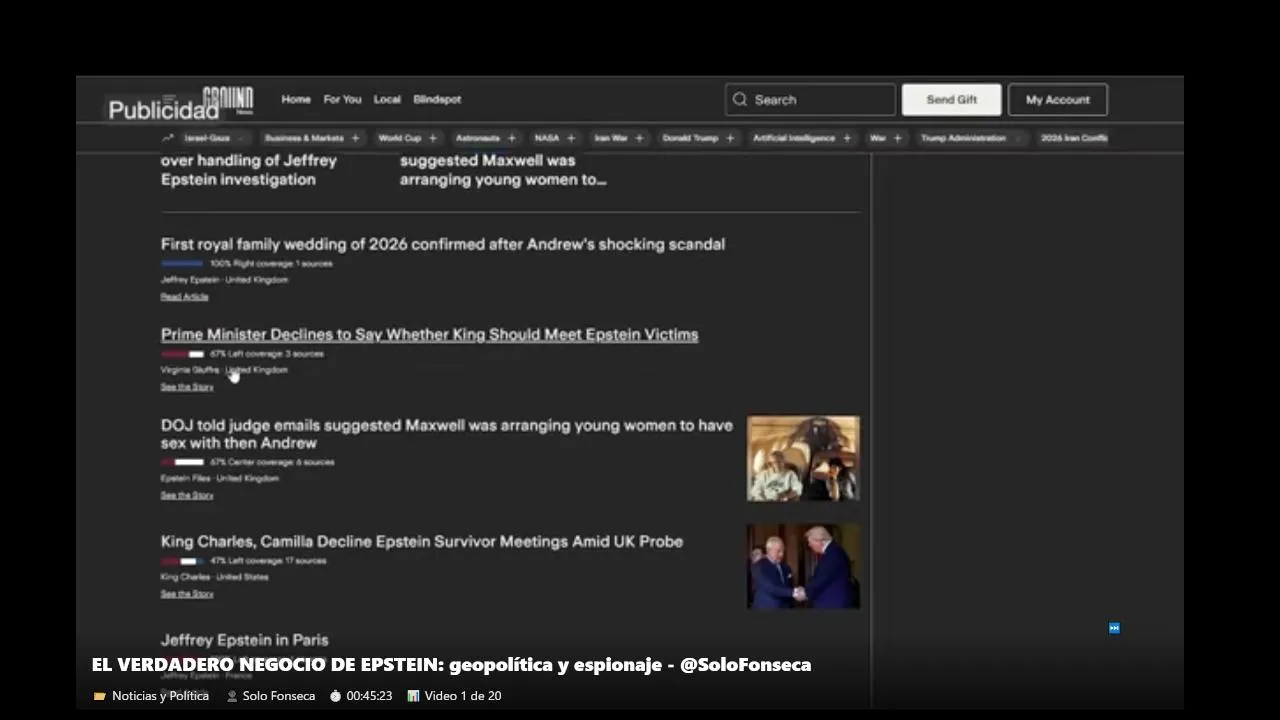Viewport: 1280px width, 720px height.
Task: Follow NASA topic with plus icon
Action: (x=571, y=138)
